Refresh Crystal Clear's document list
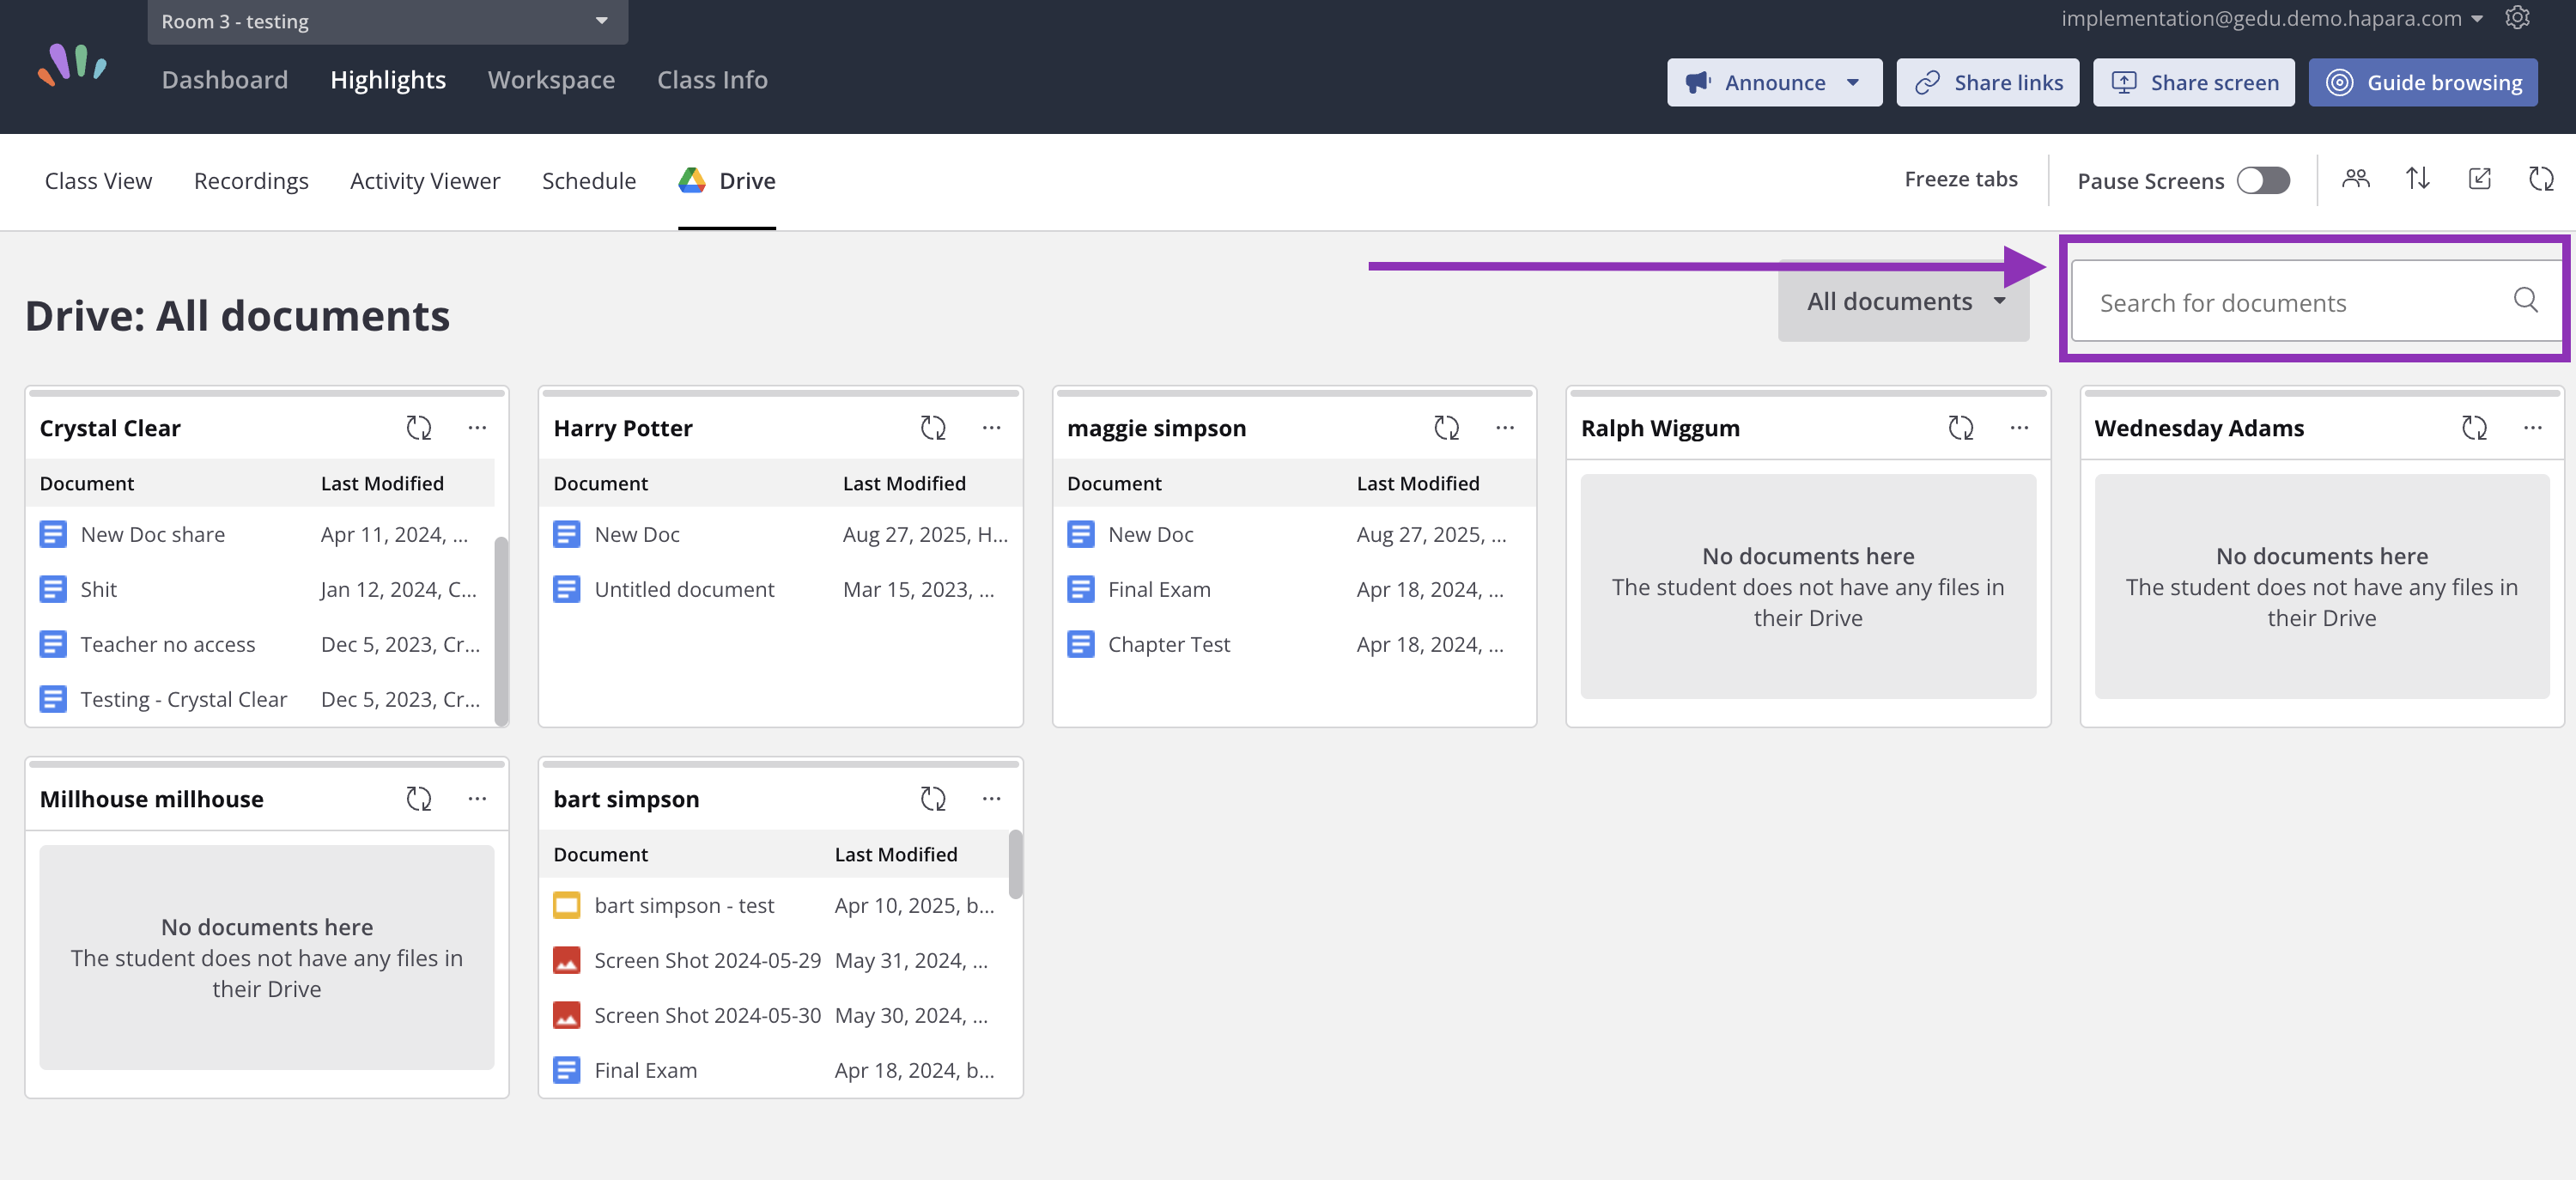 click(418, 428)
